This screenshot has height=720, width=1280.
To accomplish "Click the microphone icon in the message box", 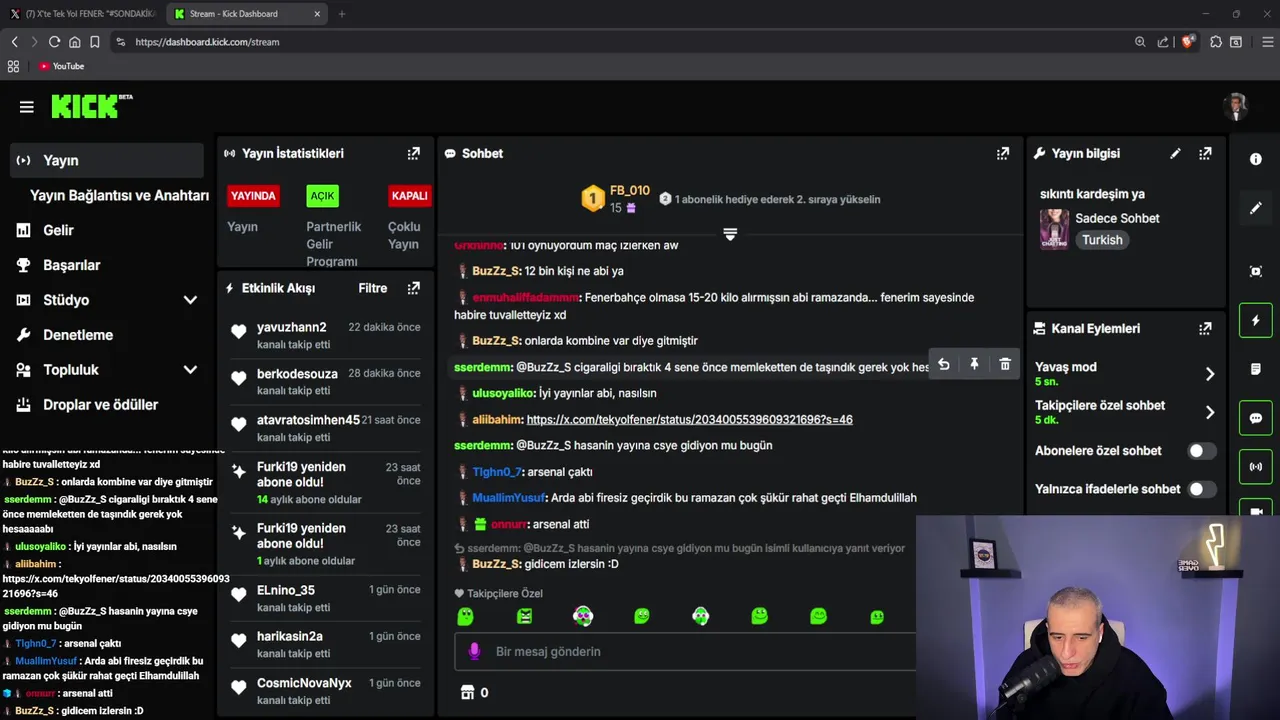I will [475, 651].
